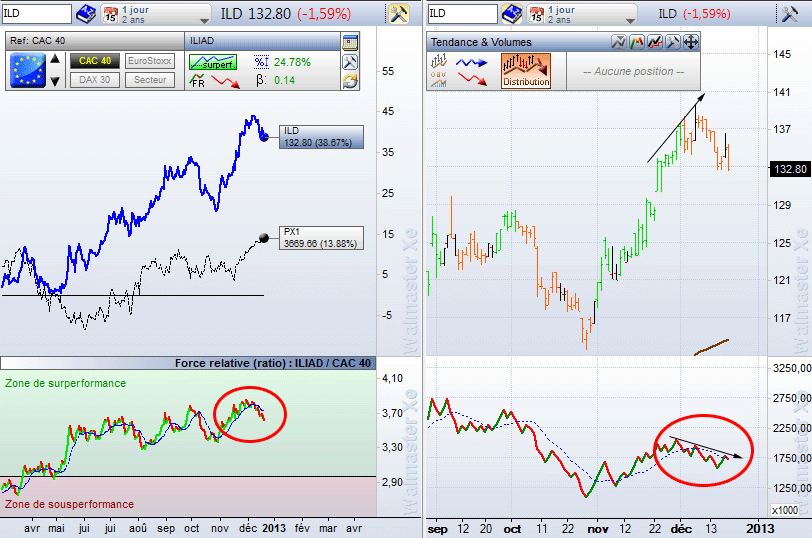Click right header quote ILD (-1,59%)
This screenshot has height=538, width=812.
[x=694, y=14]
